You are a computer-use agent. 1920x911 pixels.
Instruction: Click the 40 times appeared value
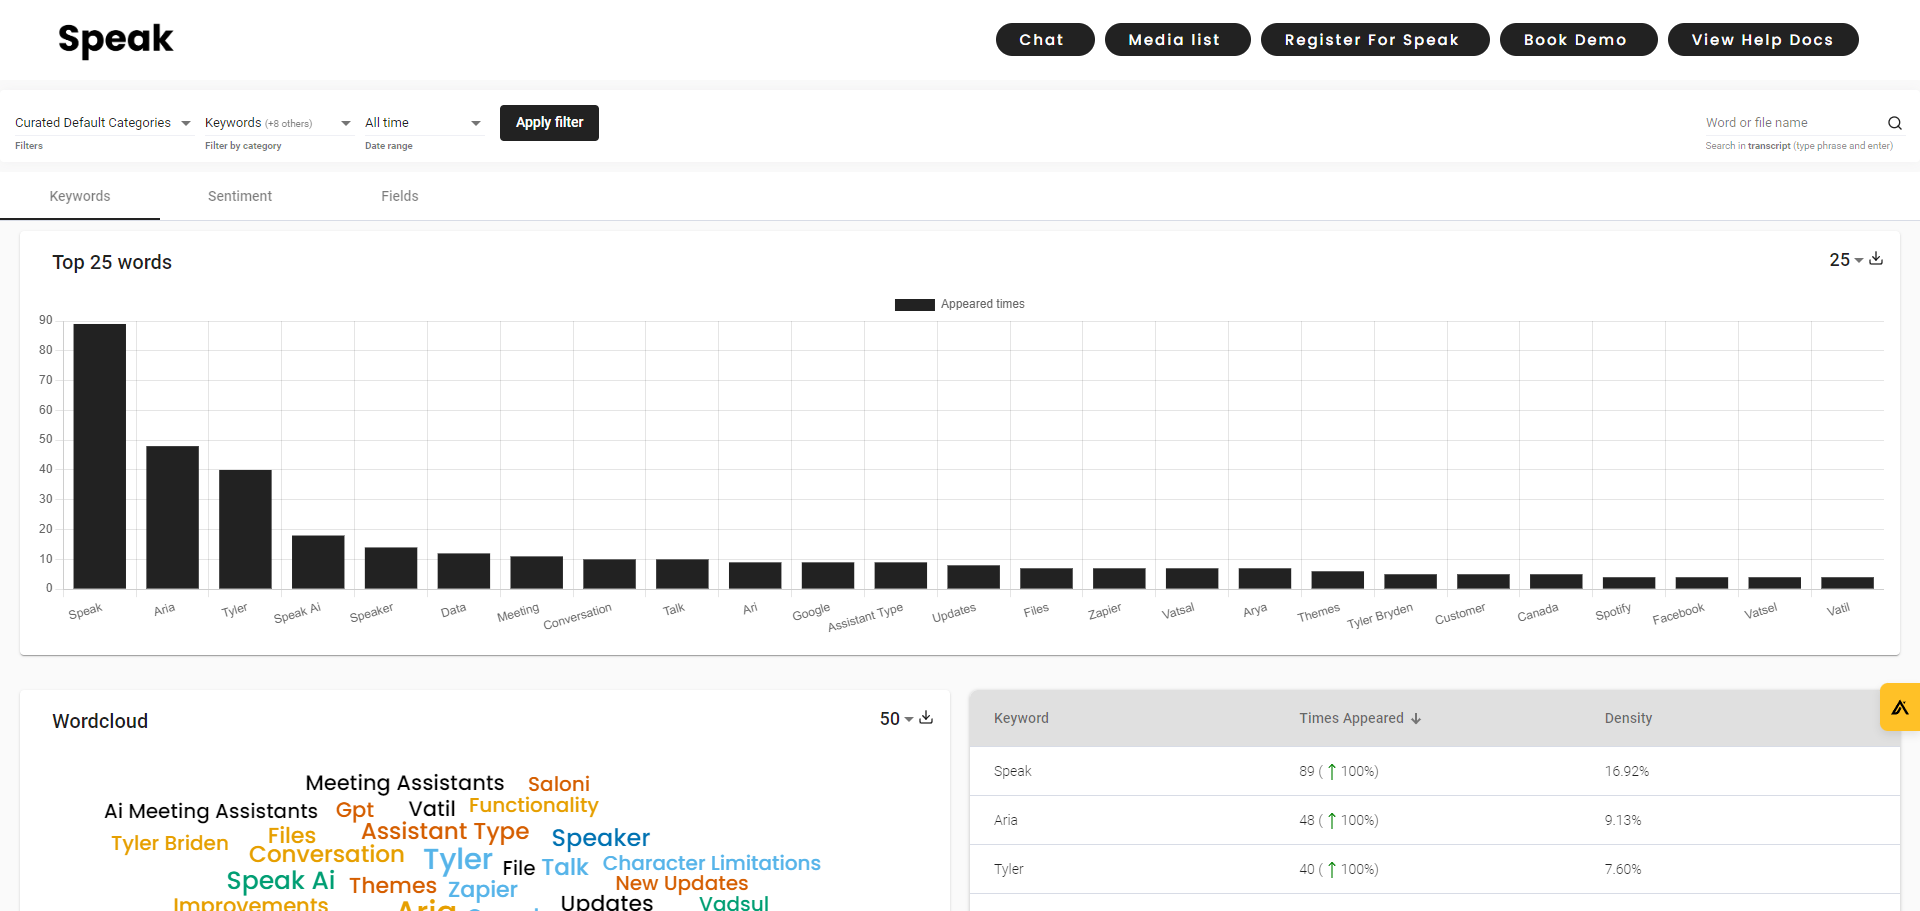pos(1338,869)
